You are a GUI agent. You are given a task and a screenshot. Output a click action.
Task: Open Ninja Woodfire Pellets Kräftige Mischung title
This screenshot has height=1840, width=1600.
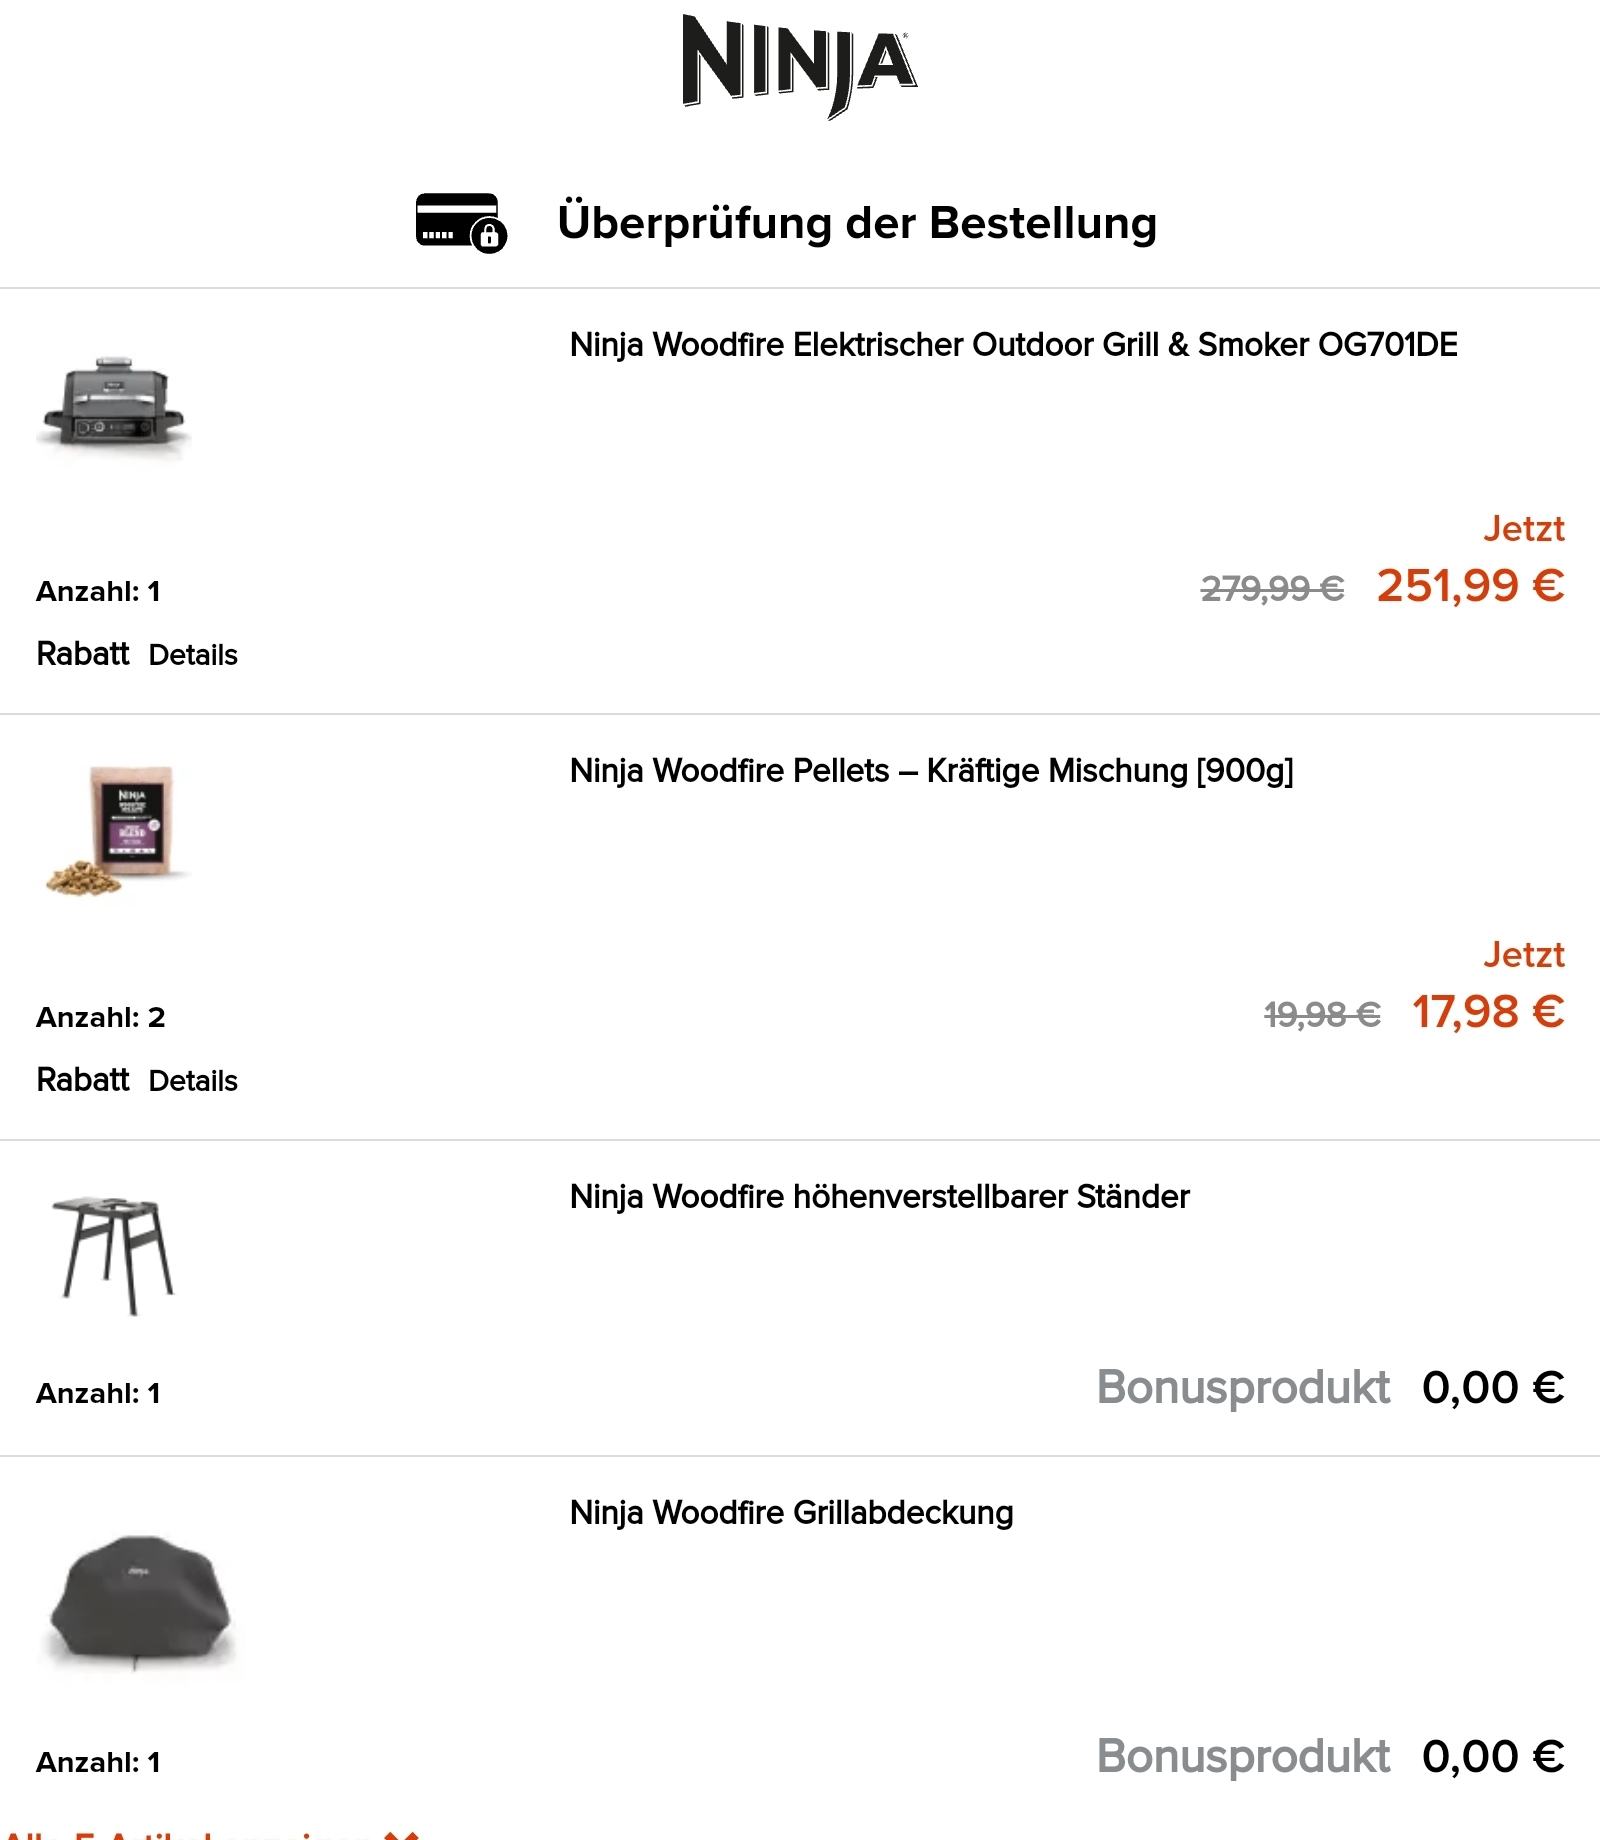(x=931, y=771)
